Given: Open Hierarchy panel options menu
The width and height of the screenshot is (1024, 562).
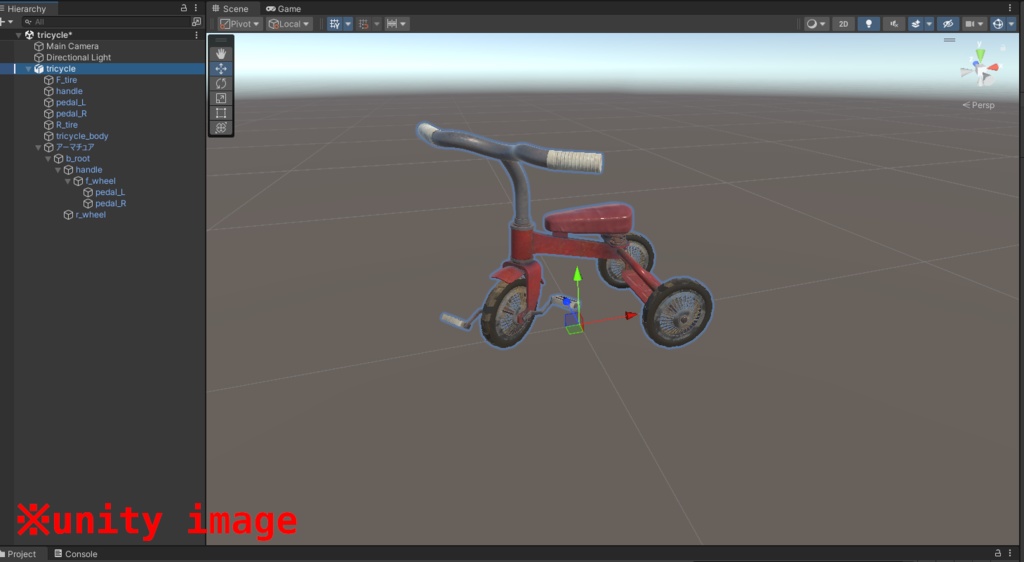Looking at the screenshot, I should [196, 8].
